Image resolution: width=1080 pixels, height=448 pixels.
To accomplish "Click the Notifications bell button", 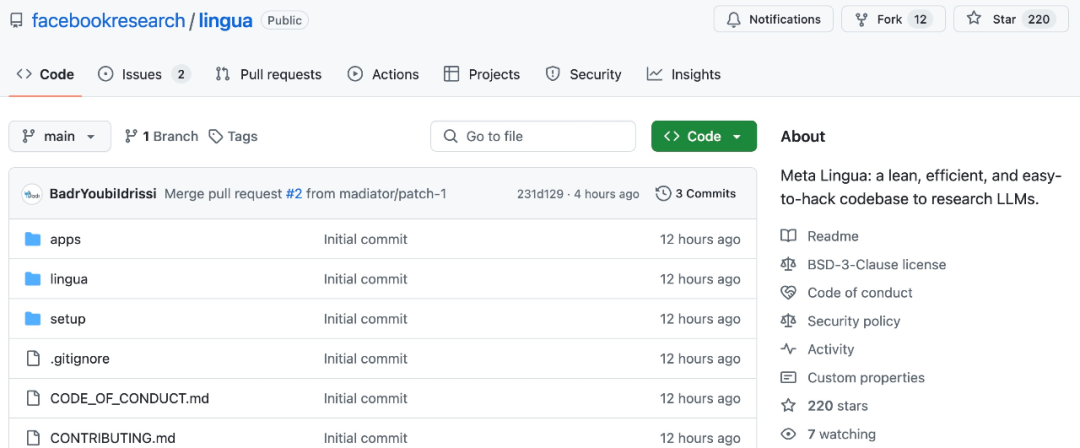I will pos(773,19).
